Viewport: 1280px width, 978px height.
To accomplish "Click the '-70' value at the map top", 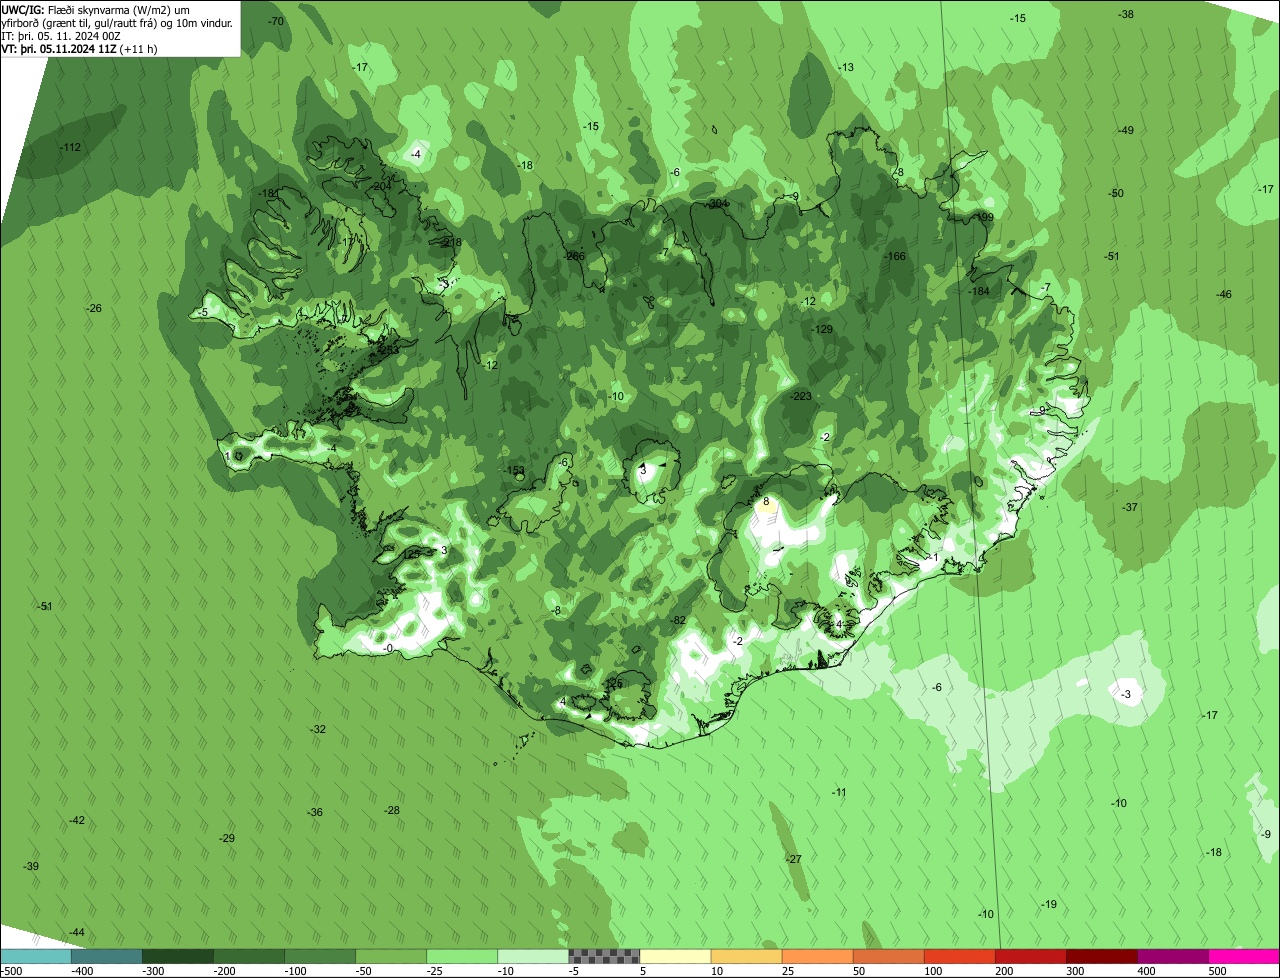I will pyautogui.click(x=277, y=21).
